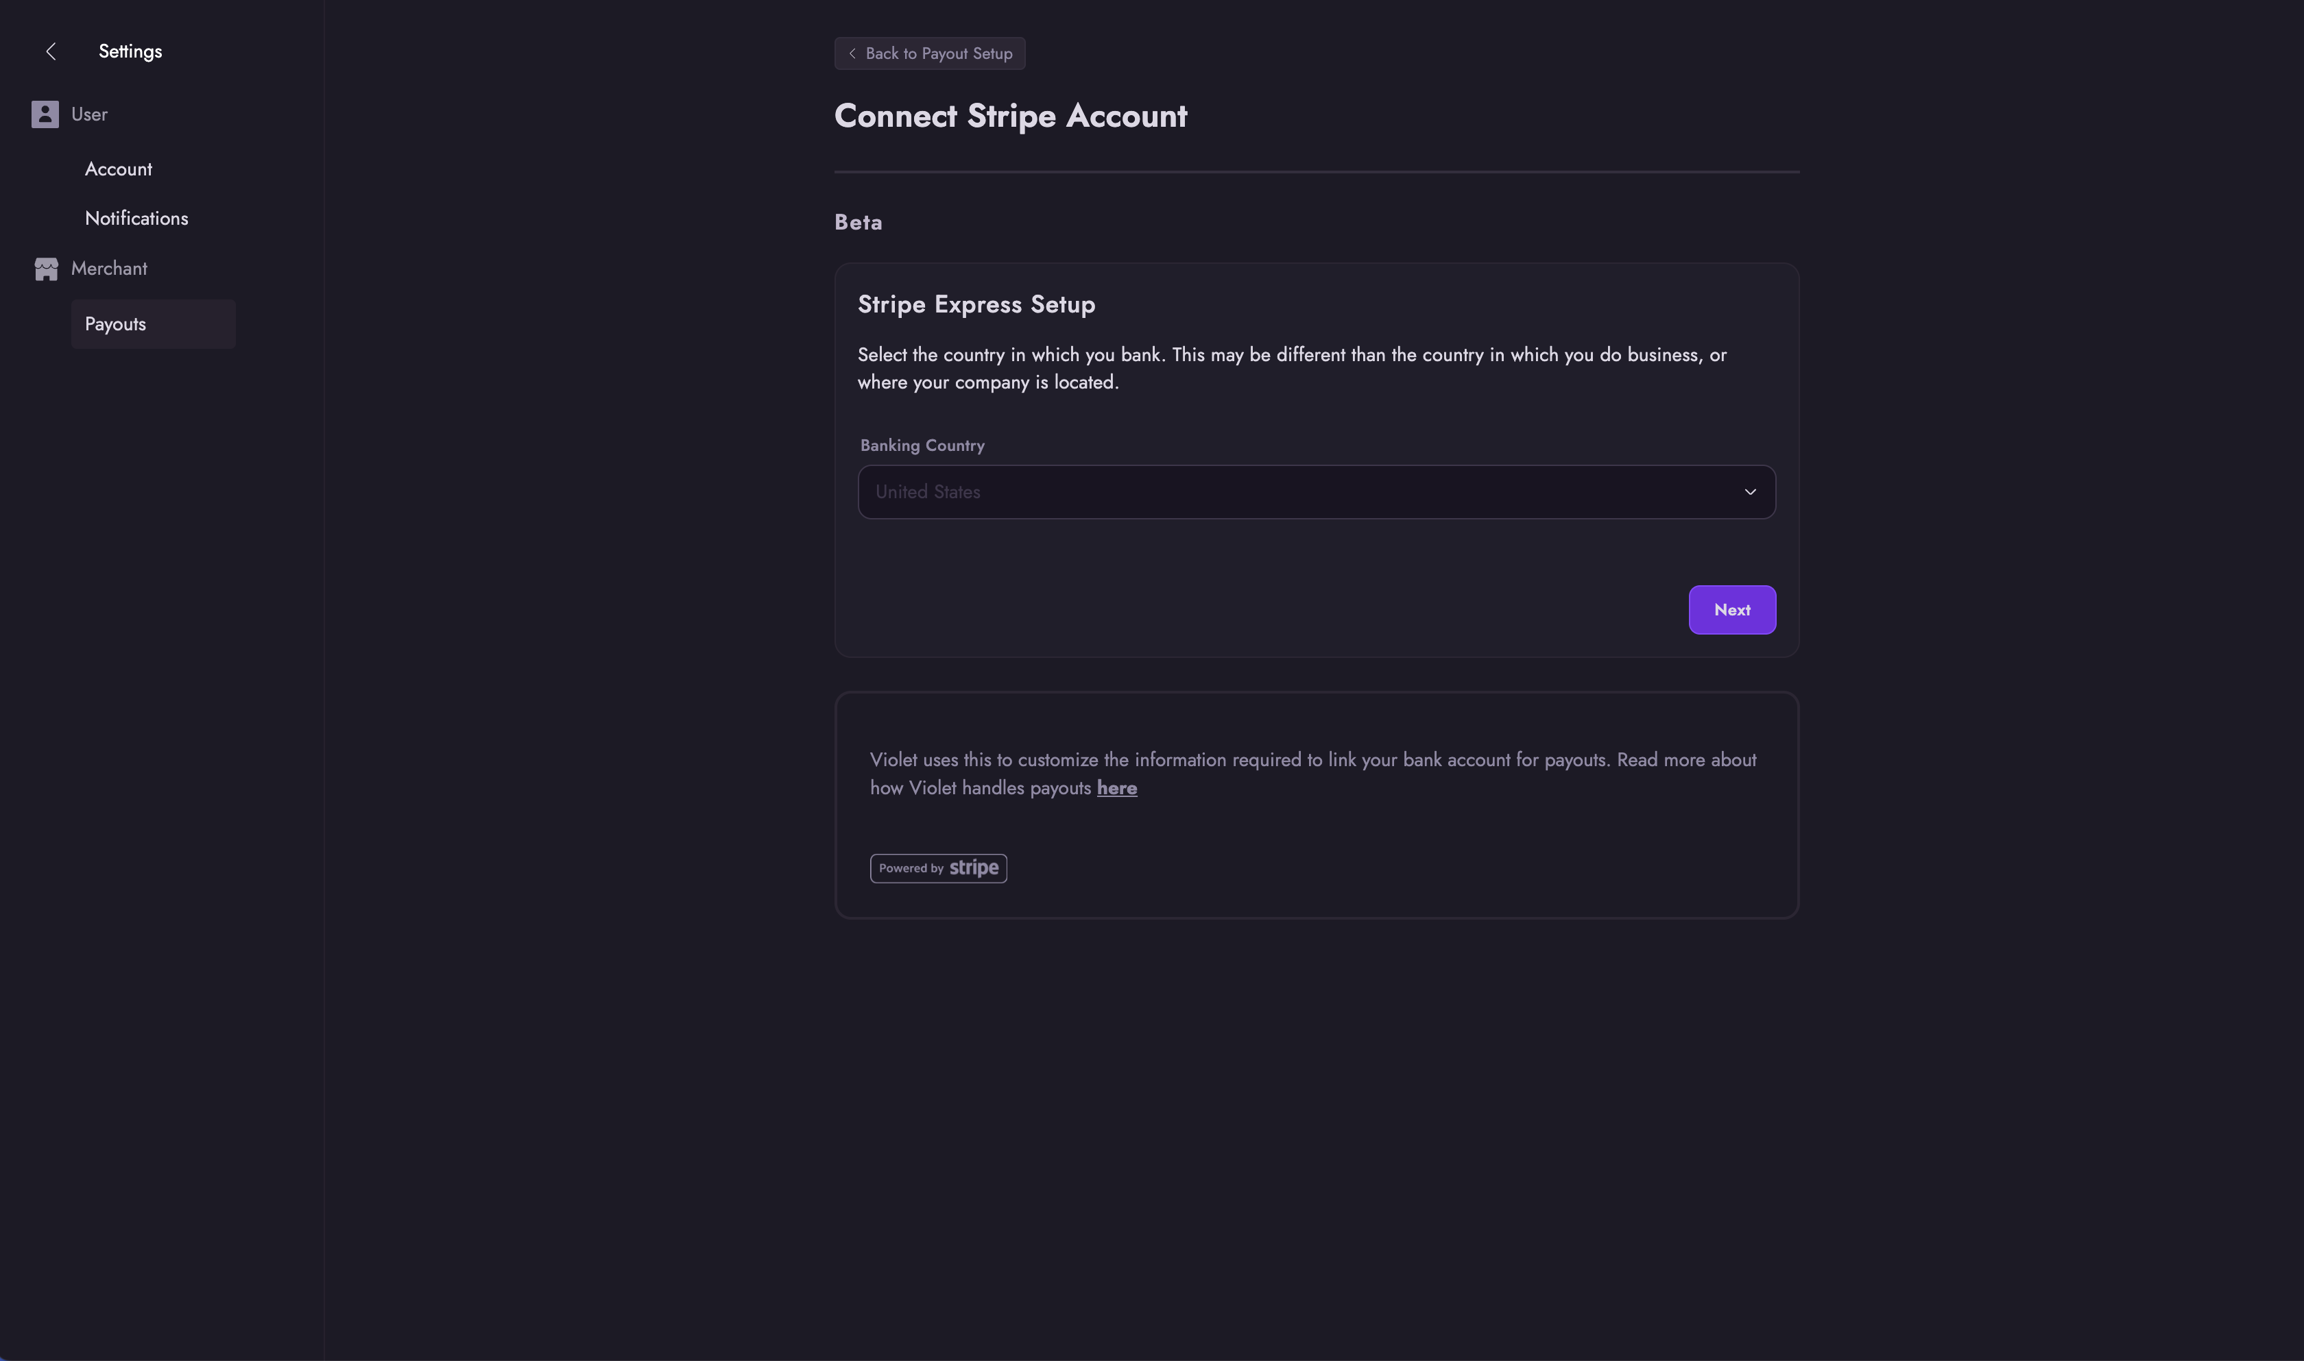Click the Connect Stripe Account heading
2304x1361 pixels.
click(1010, 116)
